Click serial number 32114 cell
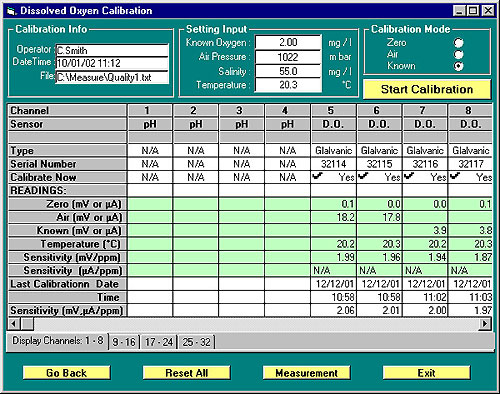Image resolution: width=500 pixels, height=394 pixels. [x=333, y=164]
